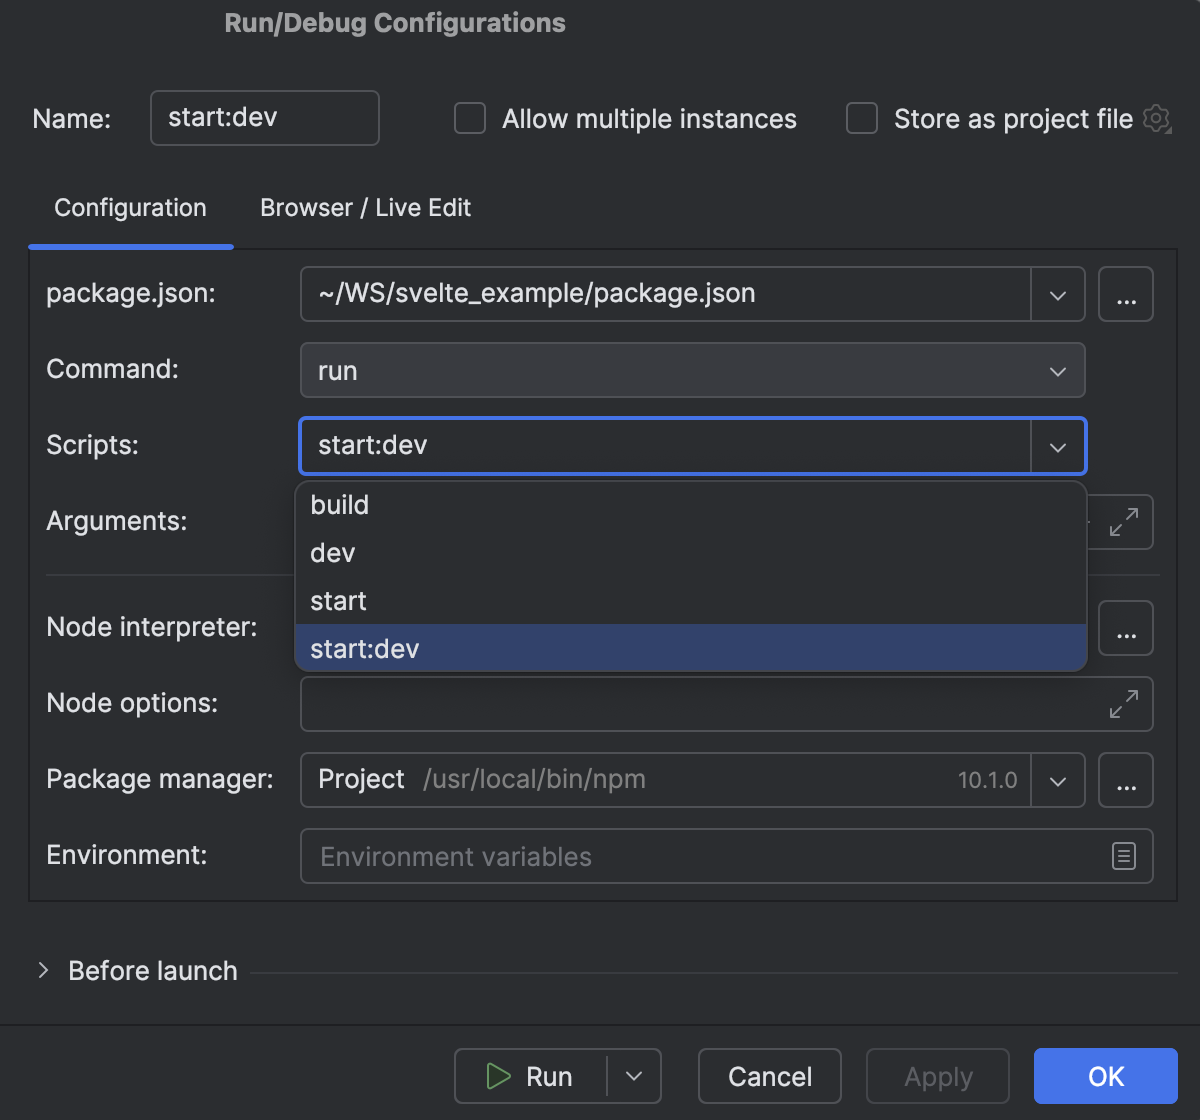Screen dimensions: 1200x1120
Task: Click the green play icon in Run
Action: click(497, 1076)
